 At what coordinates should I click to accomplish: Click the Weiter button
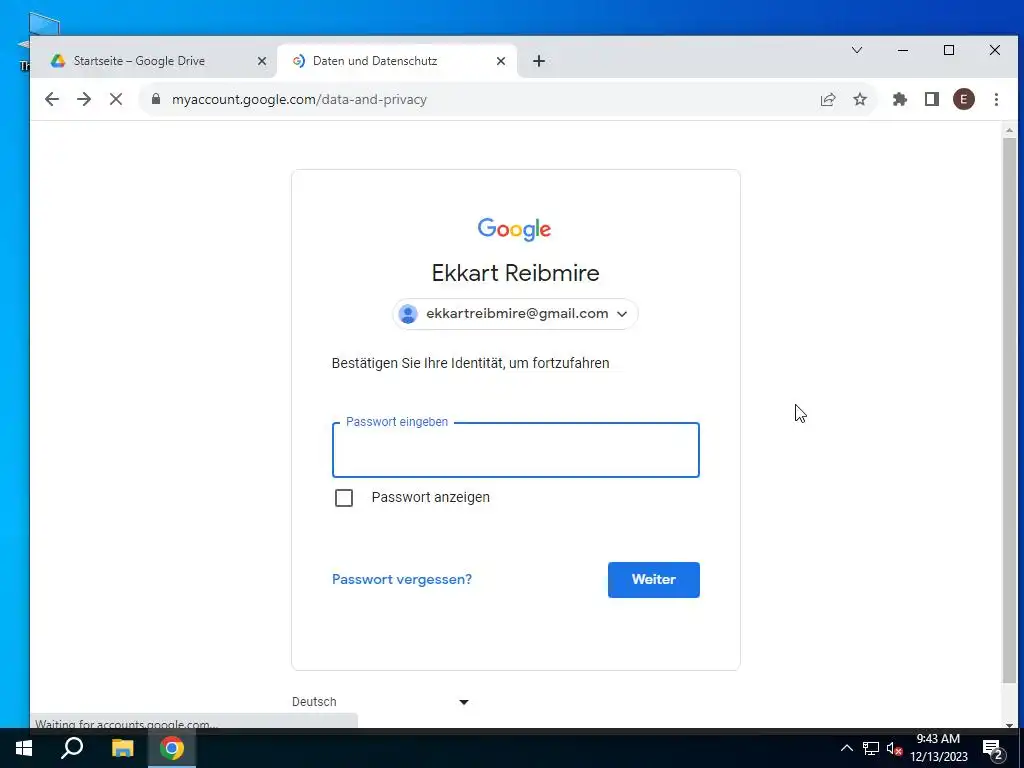coord(654,580)
